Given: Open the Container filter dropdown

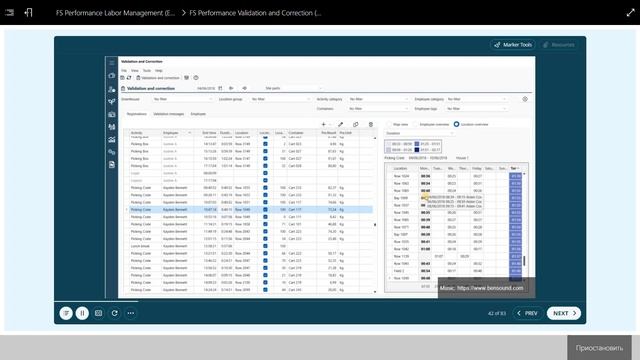Looking at the screenshot, I should (378, 109).
